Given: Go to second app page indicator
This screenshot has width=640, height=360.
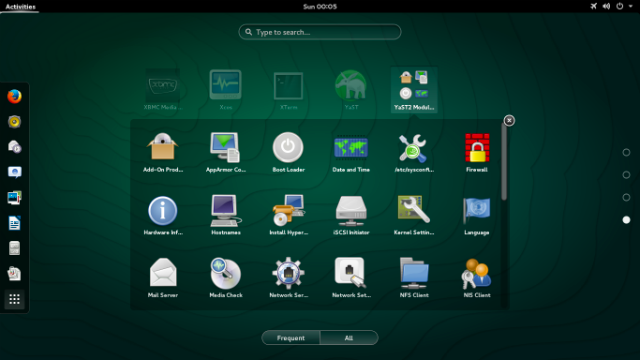Looking at the screenshot, I should (626, 175).
